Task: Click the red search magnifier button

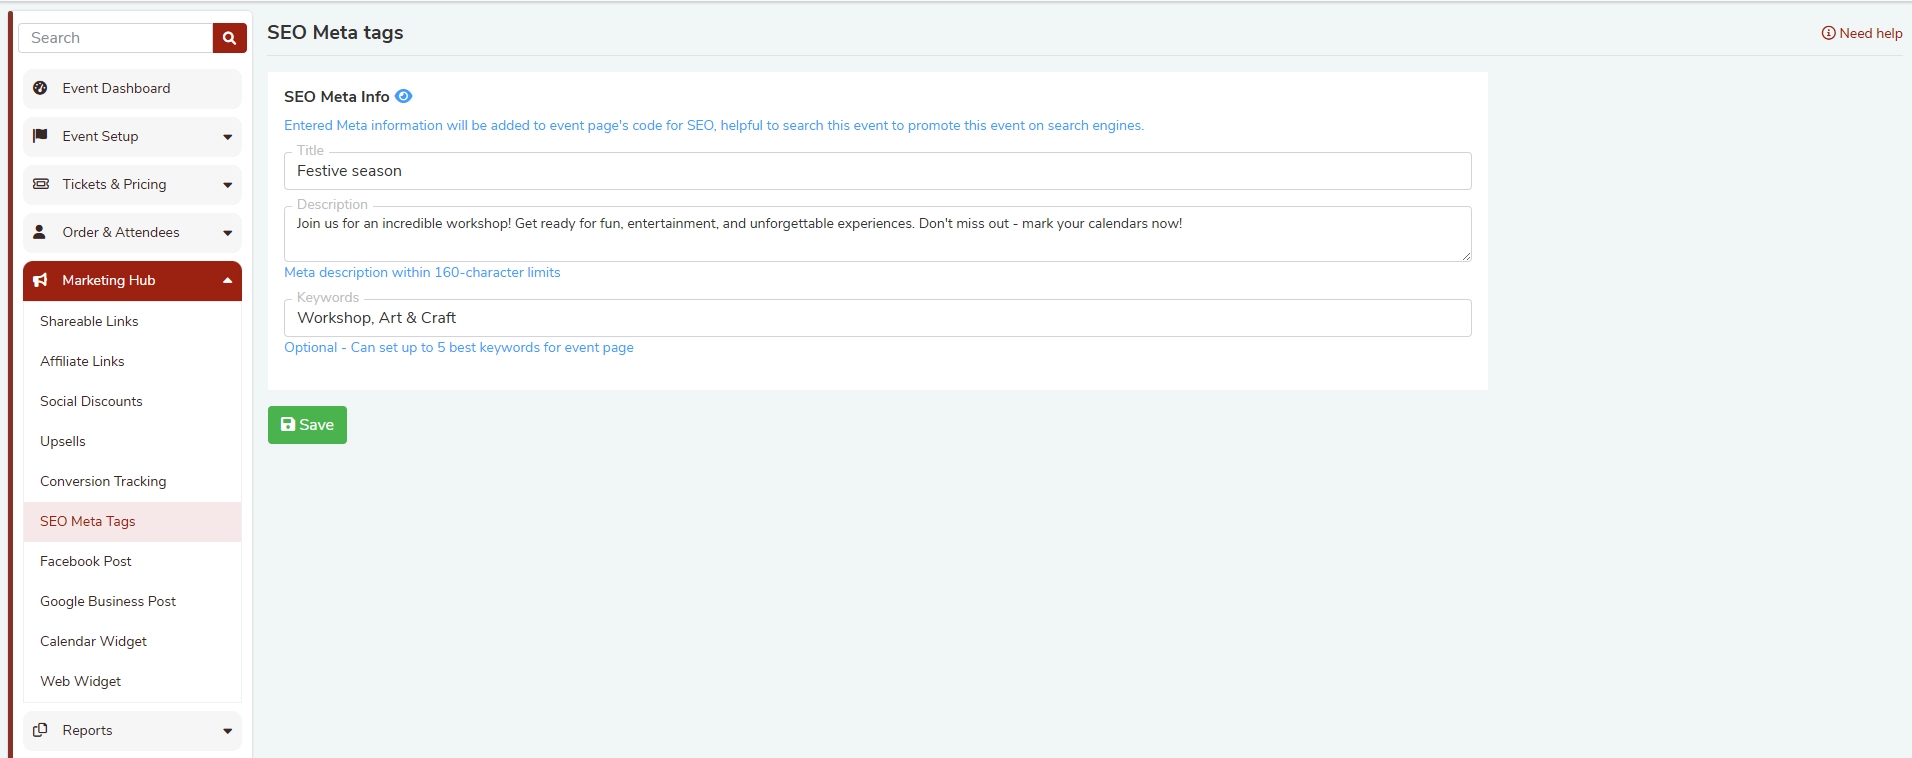Action: (x=229, y=38)
